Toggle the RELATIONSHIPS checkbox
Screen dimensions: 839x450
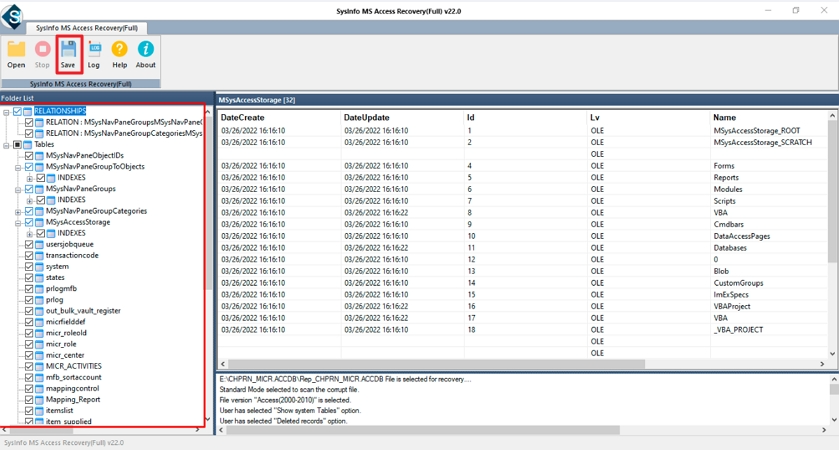point(17,111)
